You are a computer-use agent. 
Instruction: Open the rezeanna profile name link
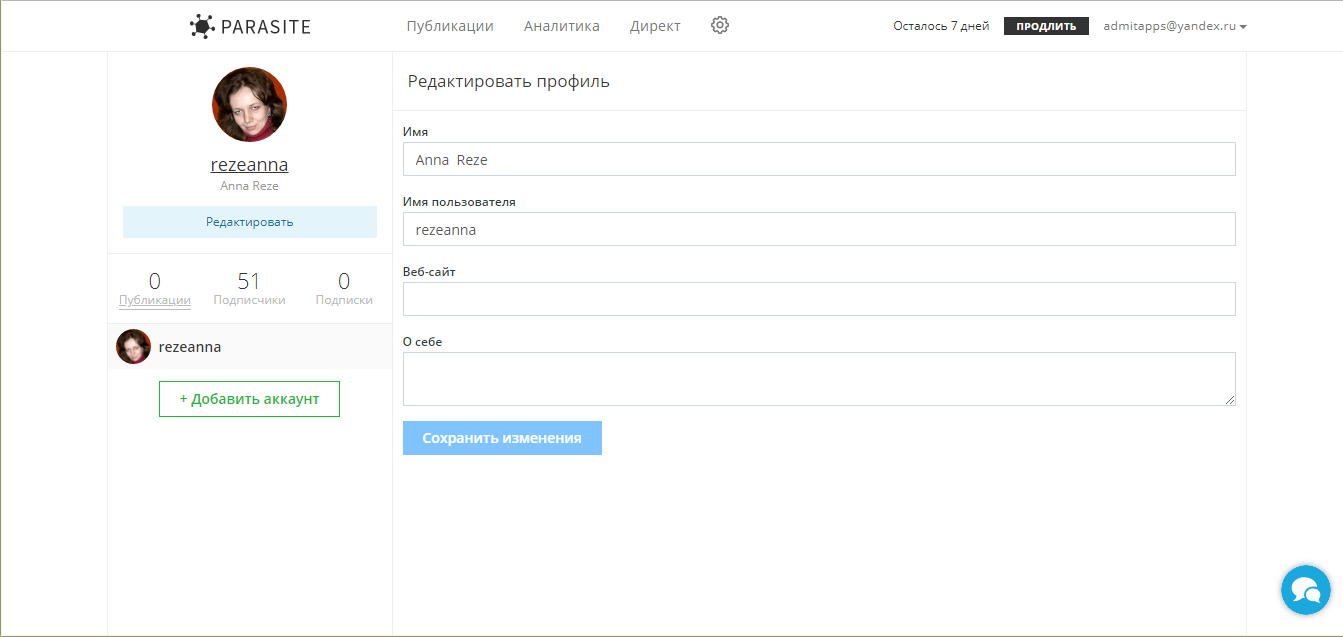[249, 165]
